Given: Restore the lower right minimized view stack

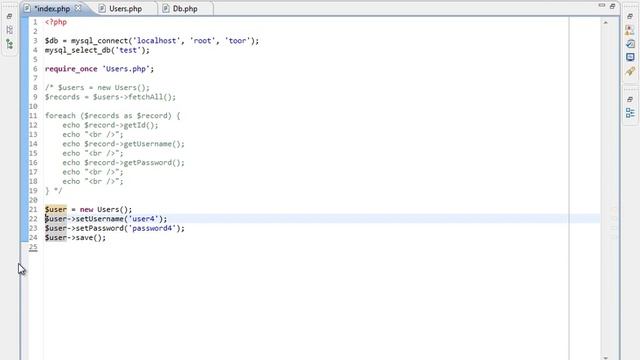Looking at the screenshot, I should point(630,99).
